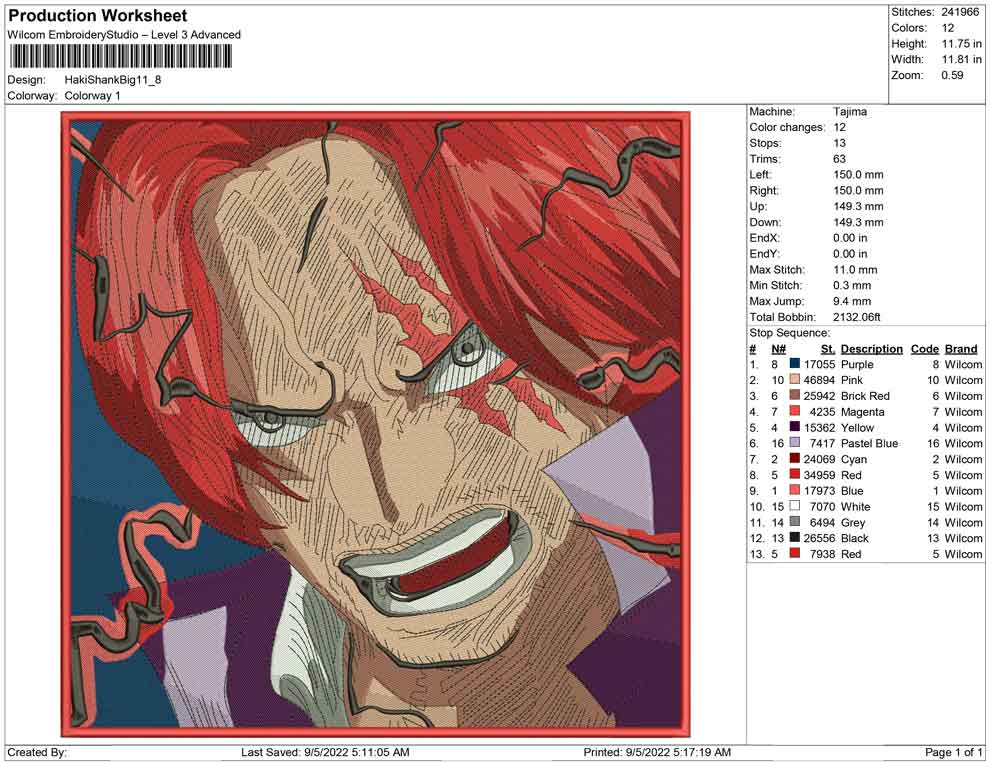Click the 'N#' column header

click(778, 349)
